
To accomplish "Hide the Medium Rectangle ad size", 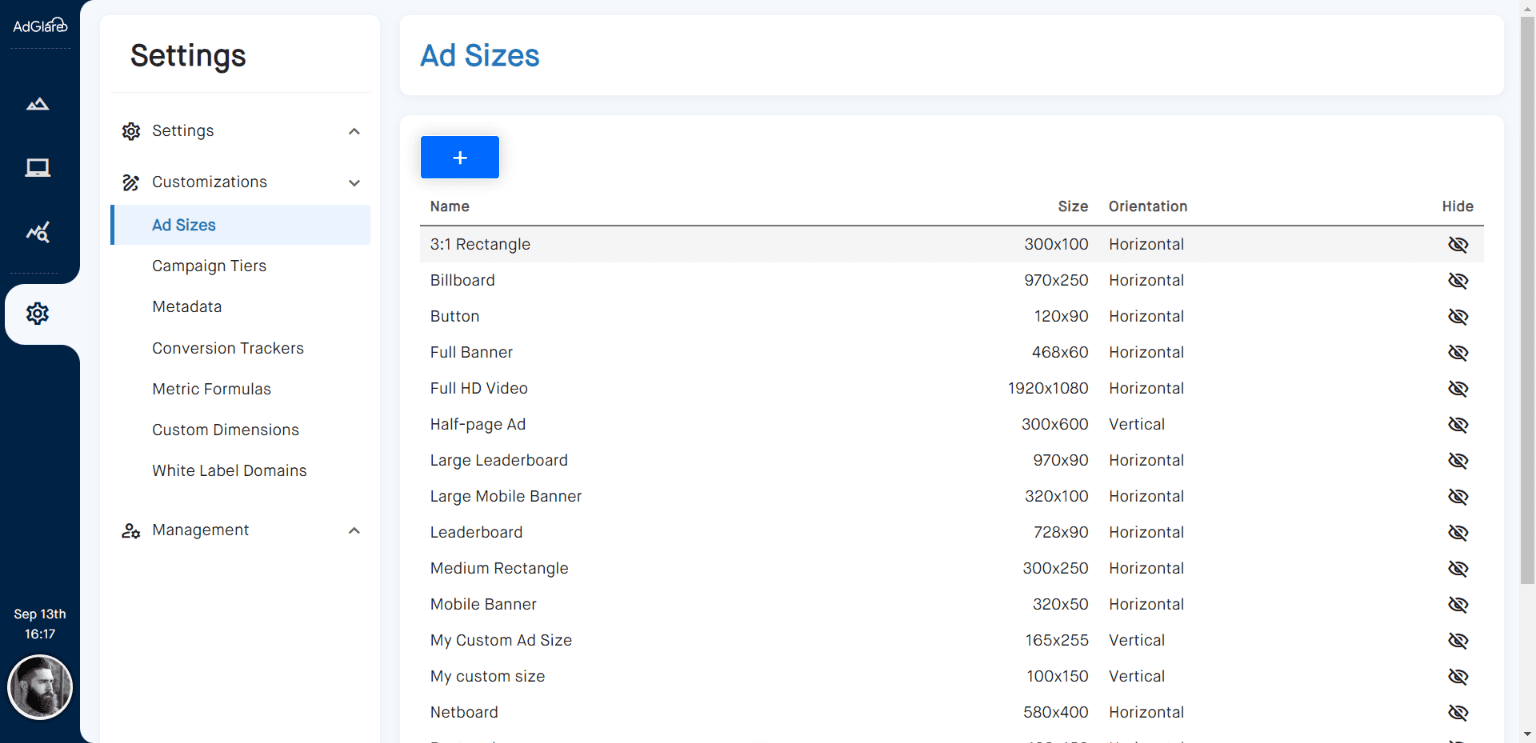I will pos(1458,568).
